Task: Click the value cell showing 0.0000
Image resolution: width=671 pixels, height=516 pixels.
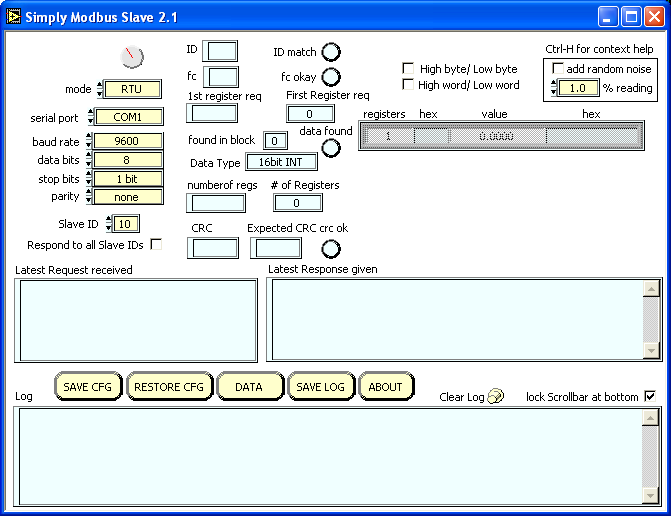Action: [x=497, y=136]
